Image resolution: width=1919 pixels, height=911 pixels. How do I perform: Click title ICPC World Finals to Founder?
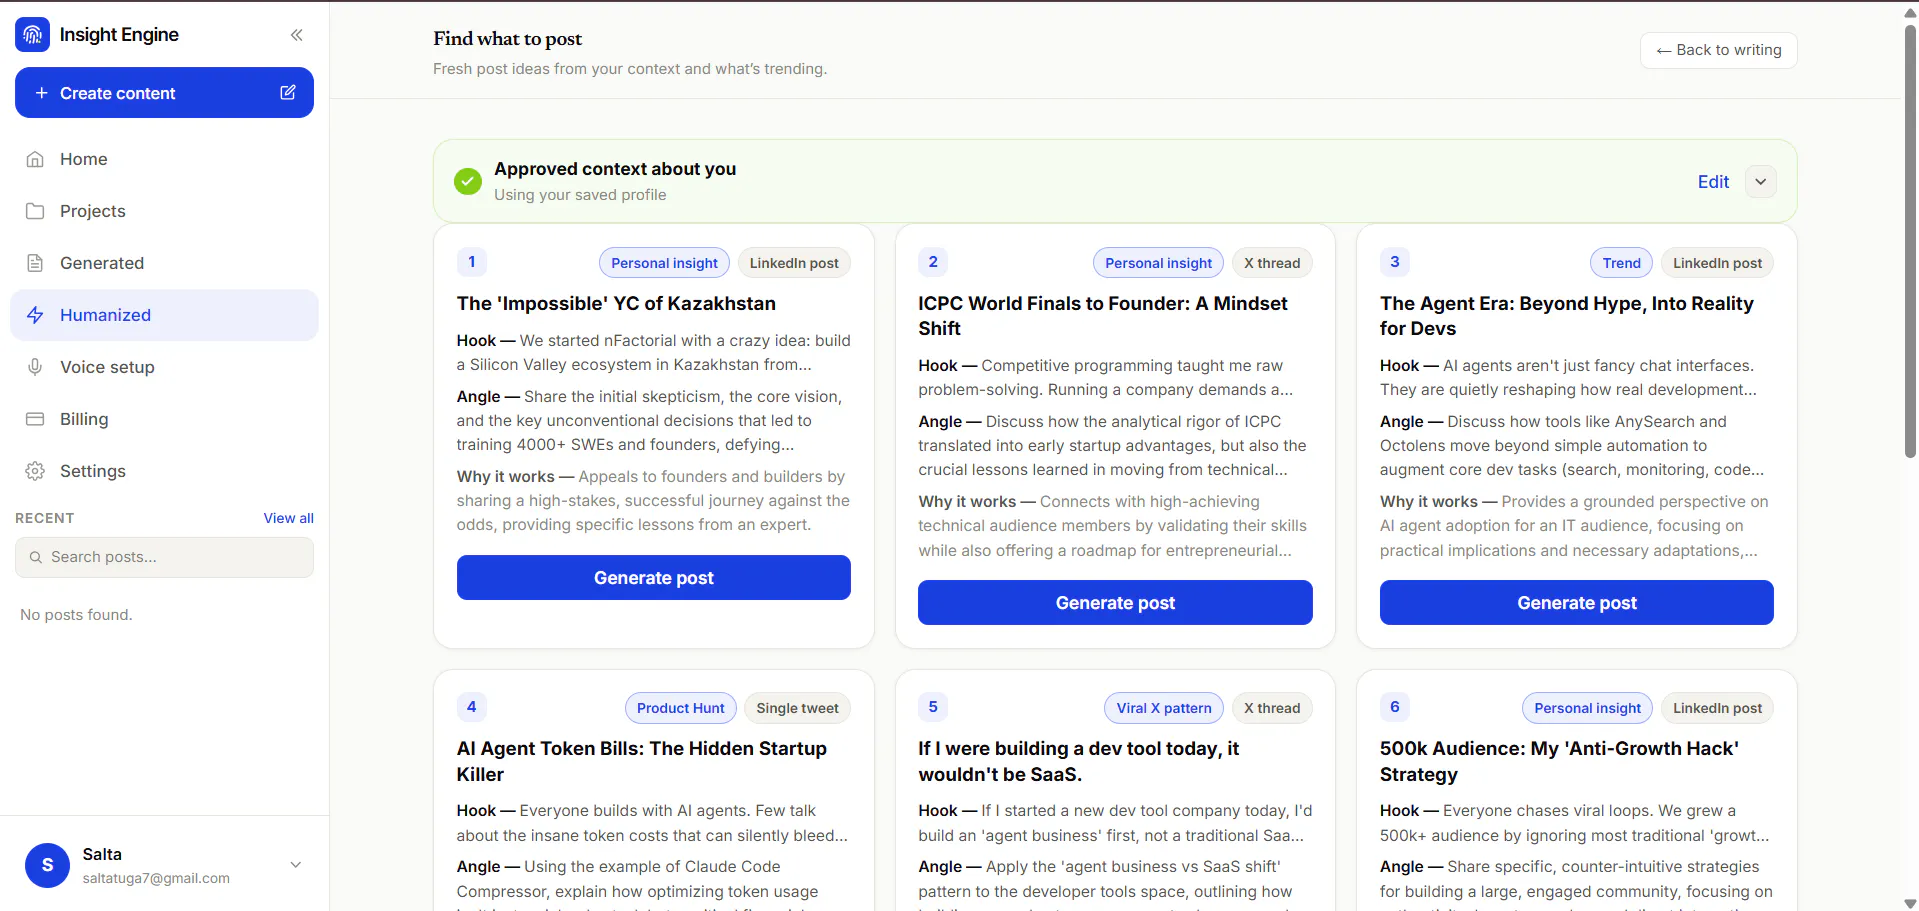click(1103, 316)
